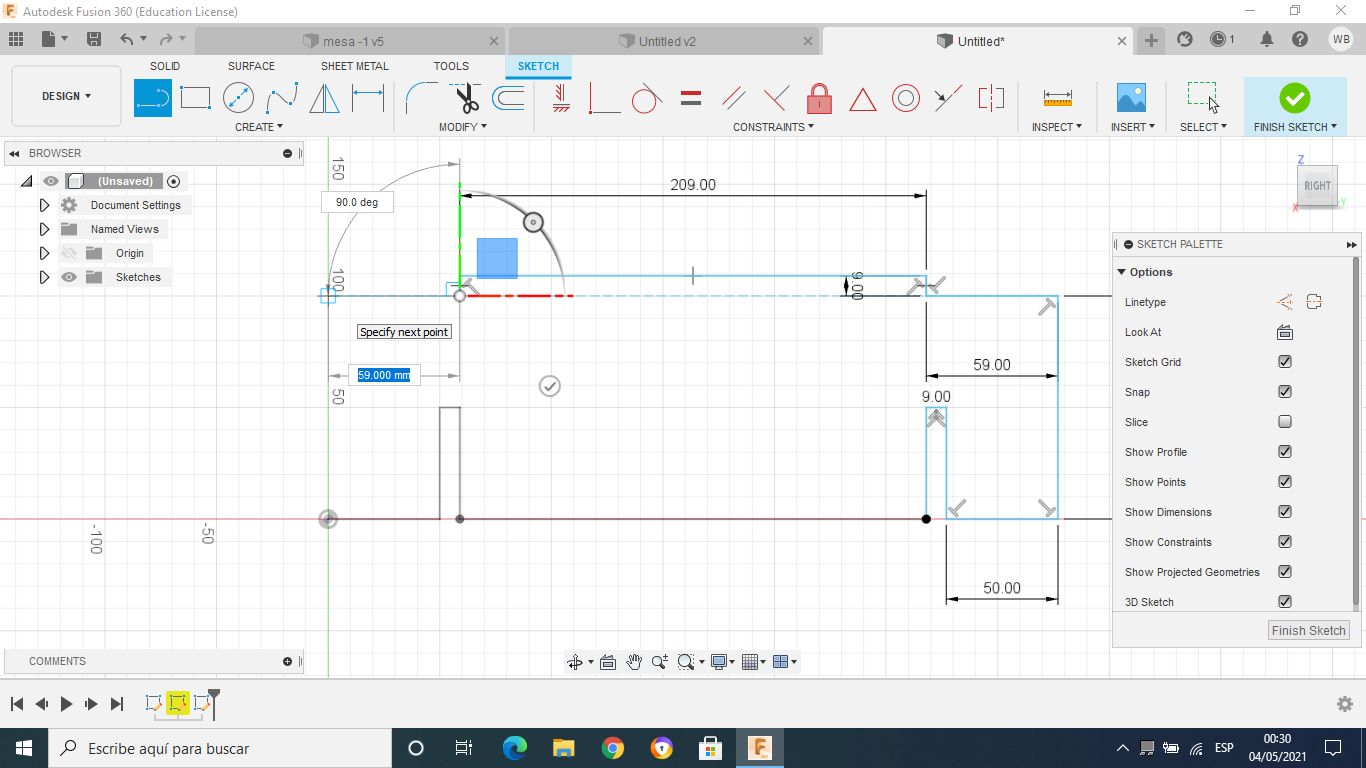Open the MODIFY dropdown menu
The image size is (1366, 768).
(463, 127)
